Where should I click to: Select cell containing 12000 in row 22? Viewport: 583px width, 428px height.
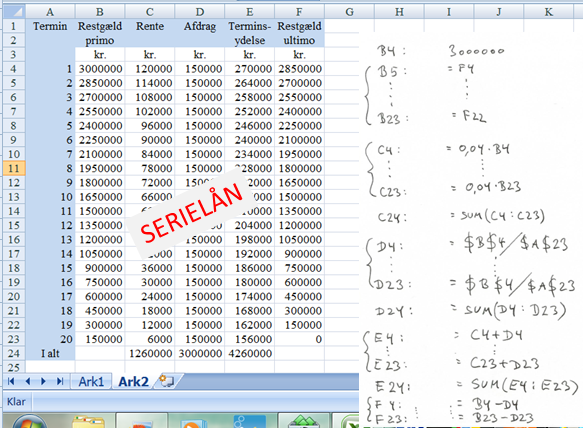(x=150, y=325)
